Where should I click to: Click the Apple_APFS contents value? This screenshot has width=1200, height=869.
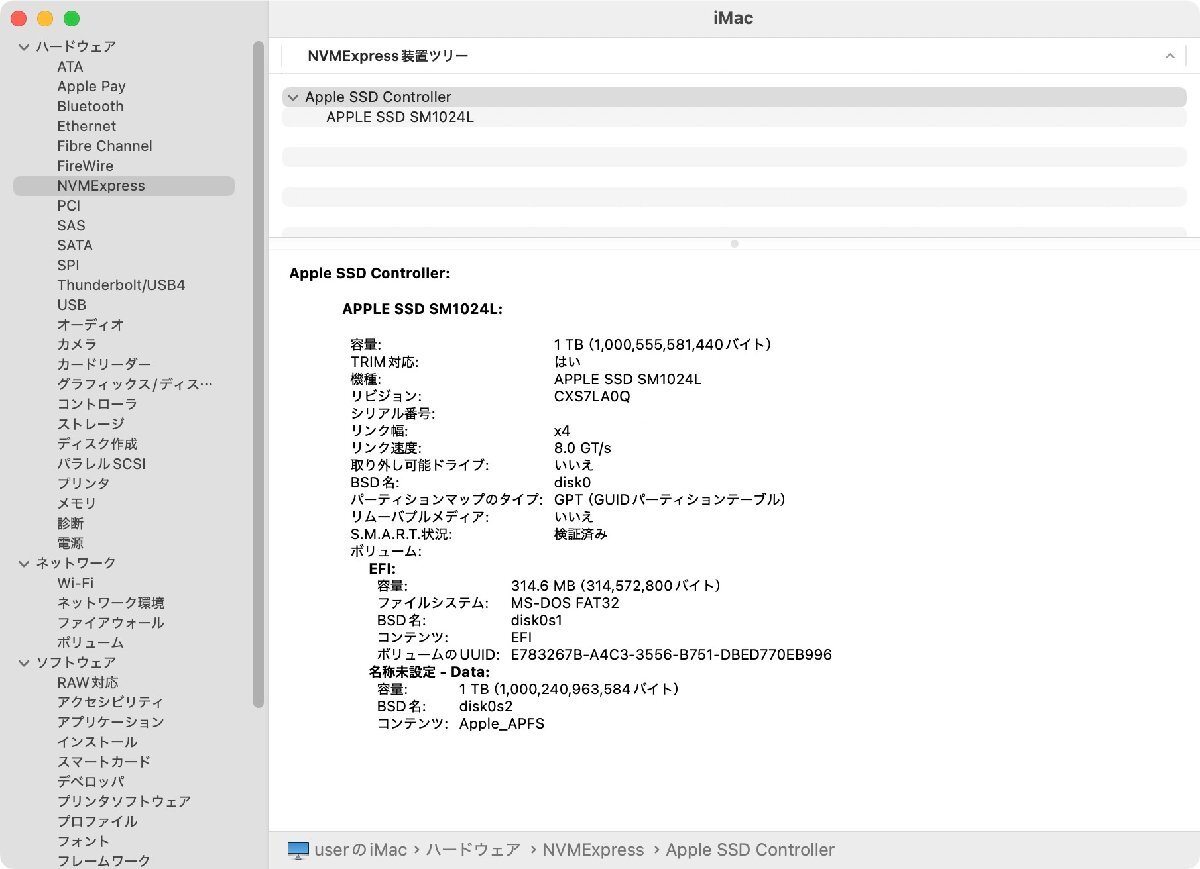pyautogui.click(x=502, y=723)
